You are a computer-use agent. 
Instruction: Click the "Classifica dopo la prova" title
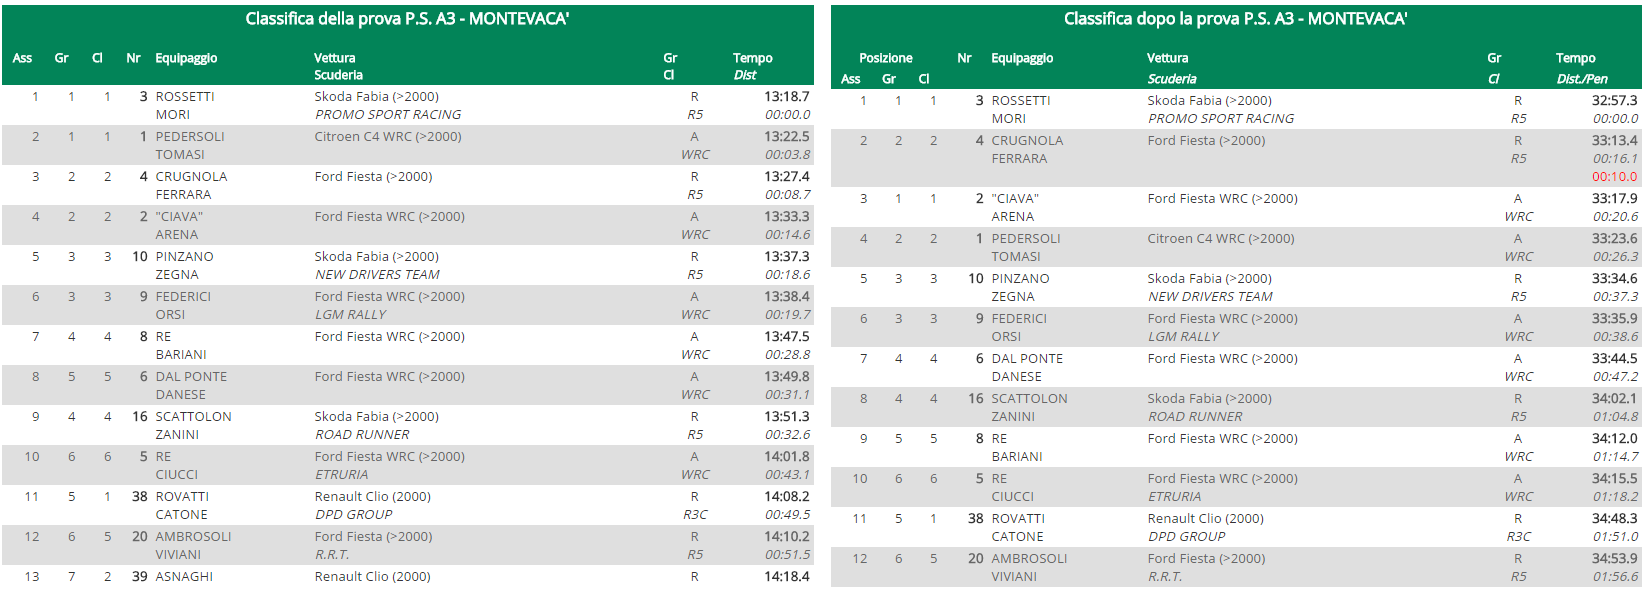pos(1235,19)
